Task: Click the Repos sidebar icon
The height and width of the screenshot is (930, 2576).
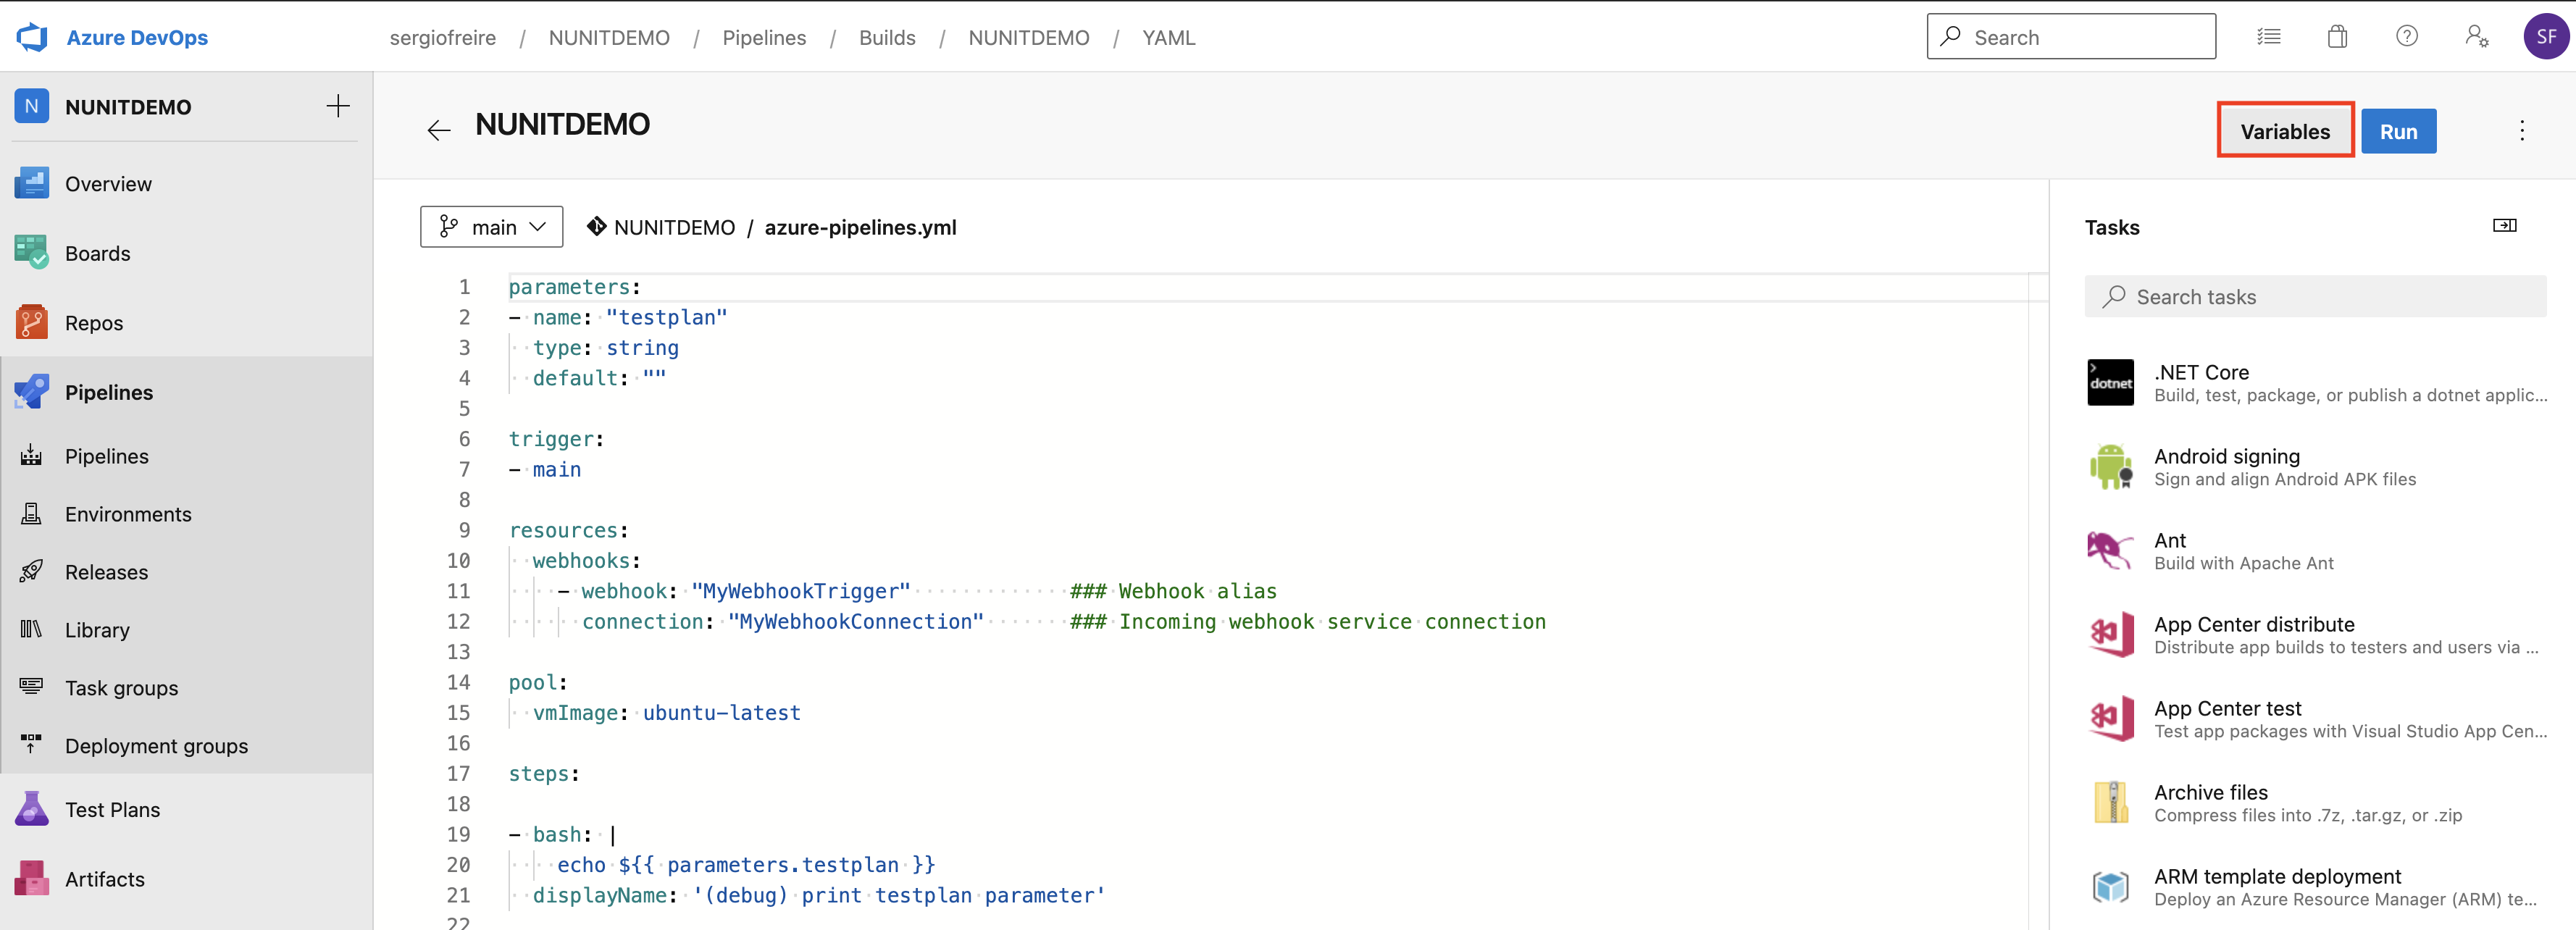Action: click(32, 322)
